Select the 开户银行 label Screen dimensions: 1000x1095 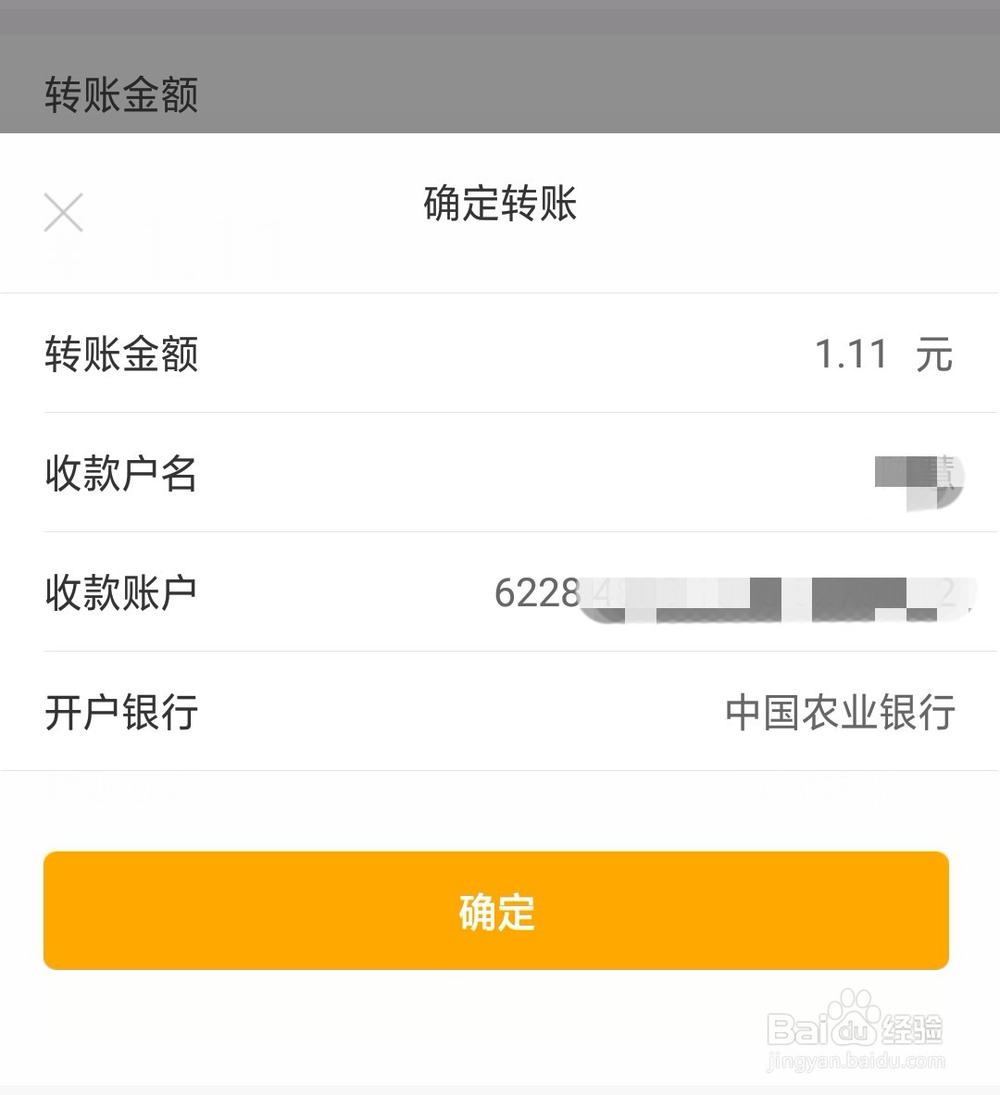point(121,713)
